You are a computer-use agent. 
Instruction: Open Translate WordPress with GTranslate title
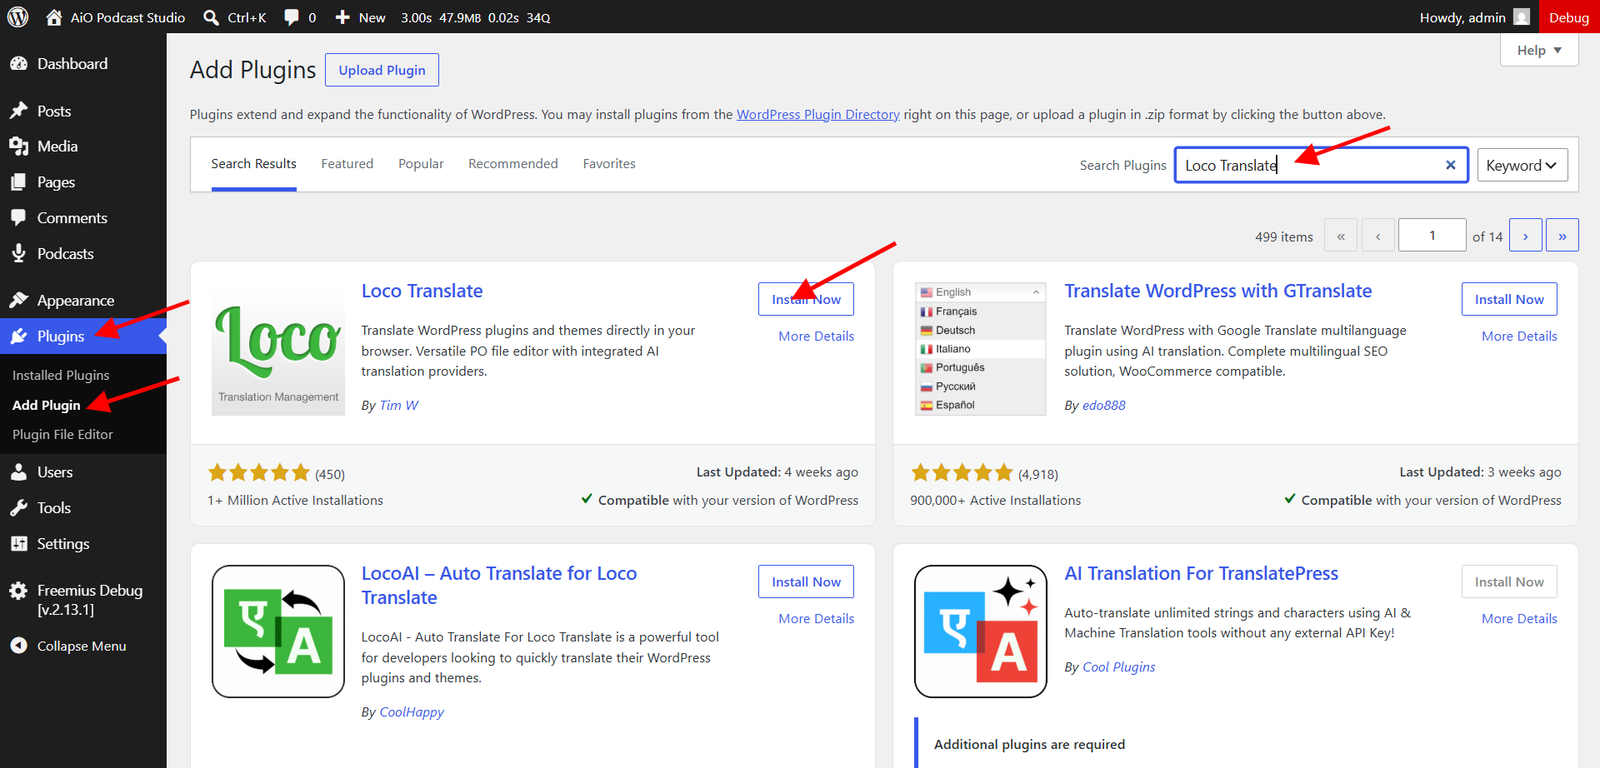[x=1218, y=291]
